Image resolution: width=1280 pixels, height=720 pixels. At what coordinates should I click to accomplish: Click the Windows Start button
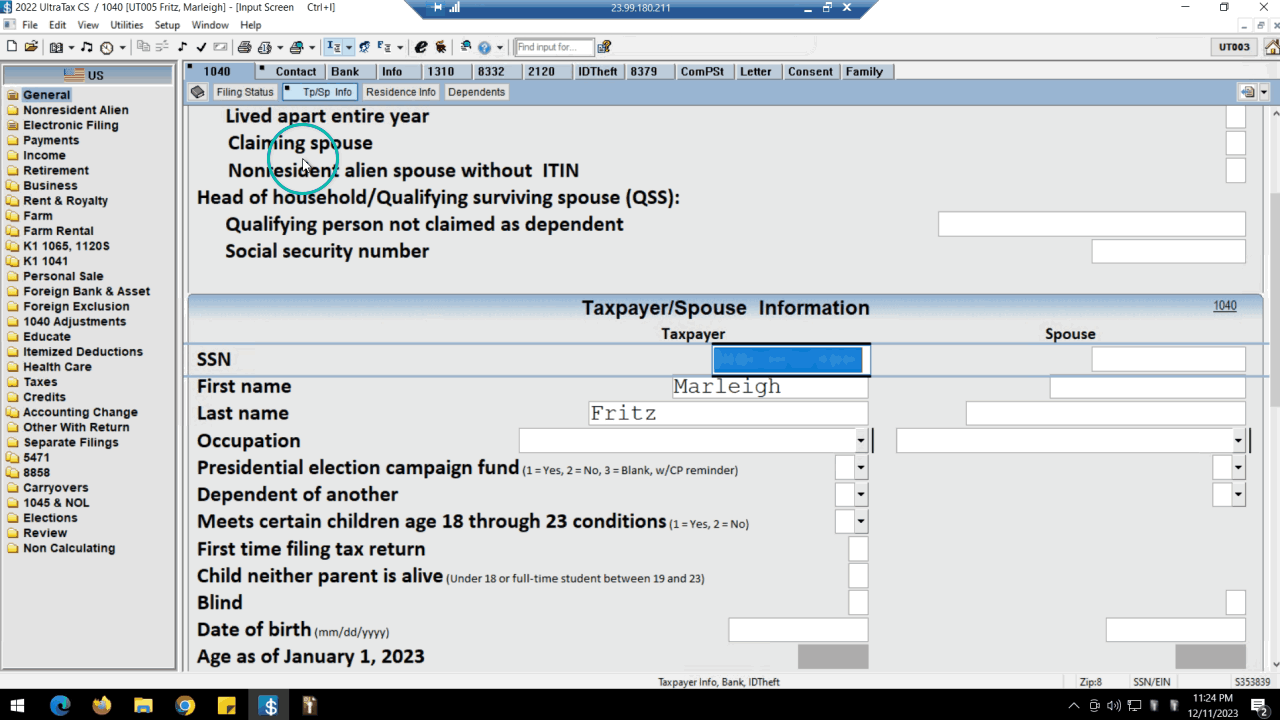pos(18,705)
